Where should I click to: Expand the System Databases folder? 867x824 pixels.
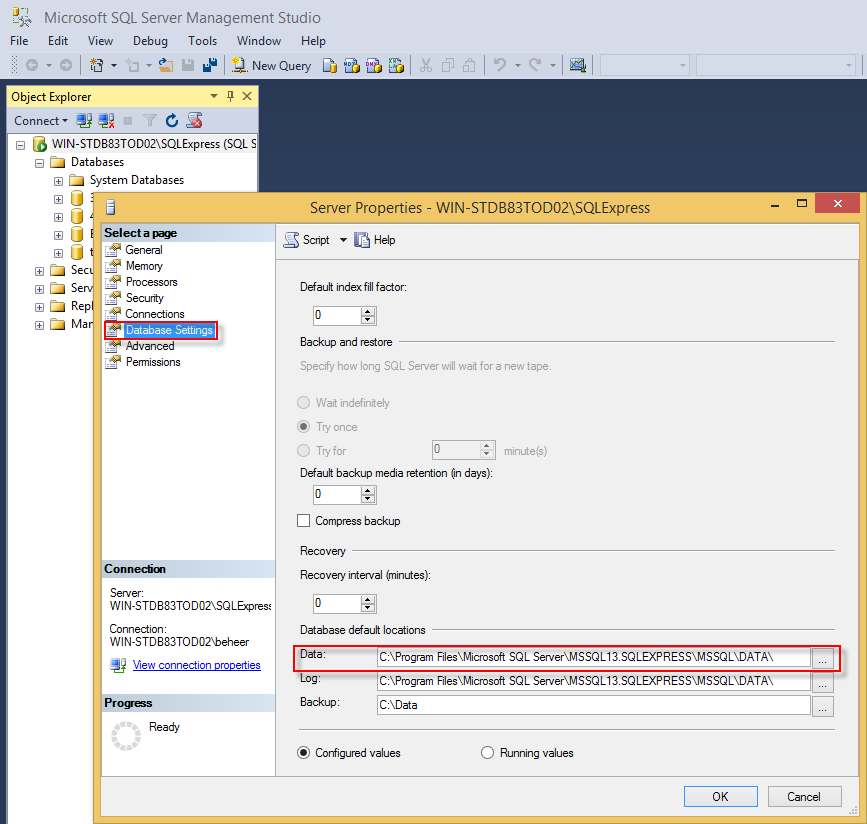(58, 181)
